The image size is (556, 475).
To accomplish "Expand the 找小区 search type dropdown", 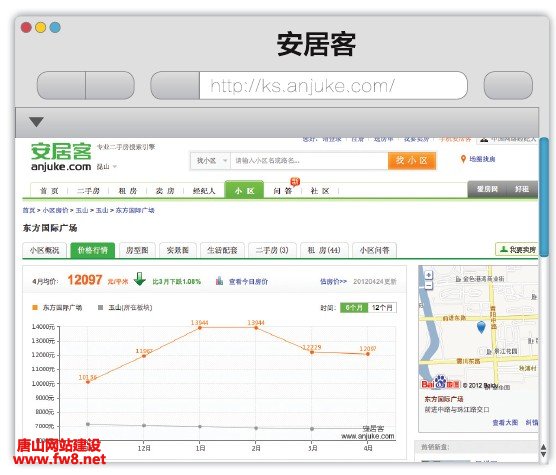I will point(211,161).
